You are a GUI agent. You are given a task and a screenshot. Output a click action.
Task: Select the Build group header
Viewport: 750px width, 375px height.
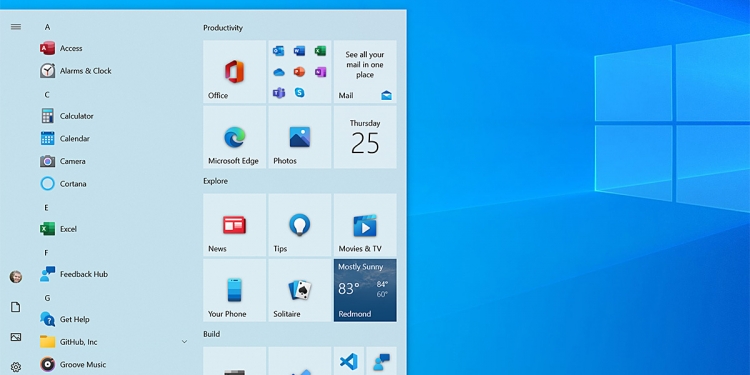[x=211, y=334]
